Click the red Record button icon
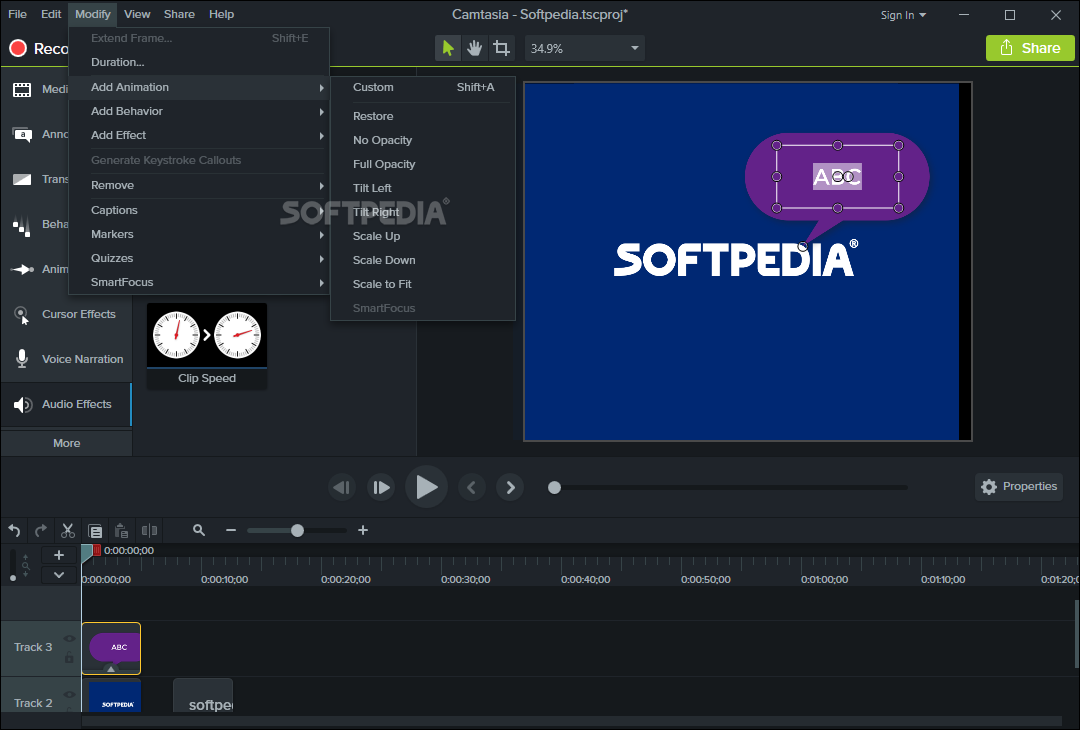 18,48
